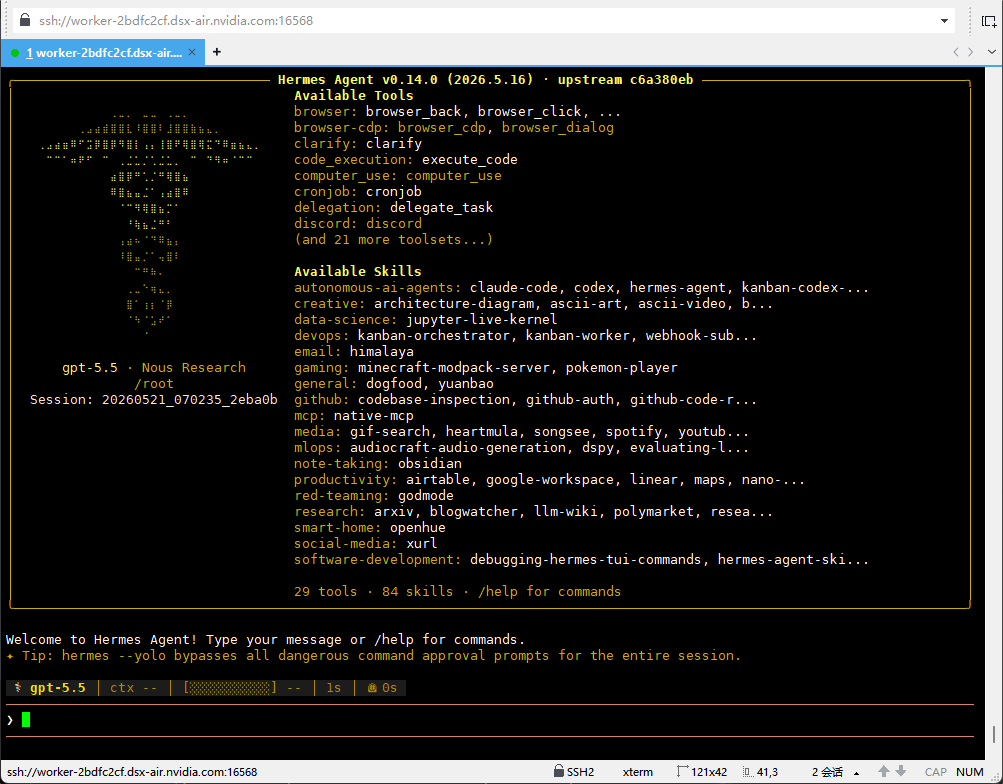Click the up arrow in status bar
Viewport: 1003px width, 784px height.
(x=883, y=771)
